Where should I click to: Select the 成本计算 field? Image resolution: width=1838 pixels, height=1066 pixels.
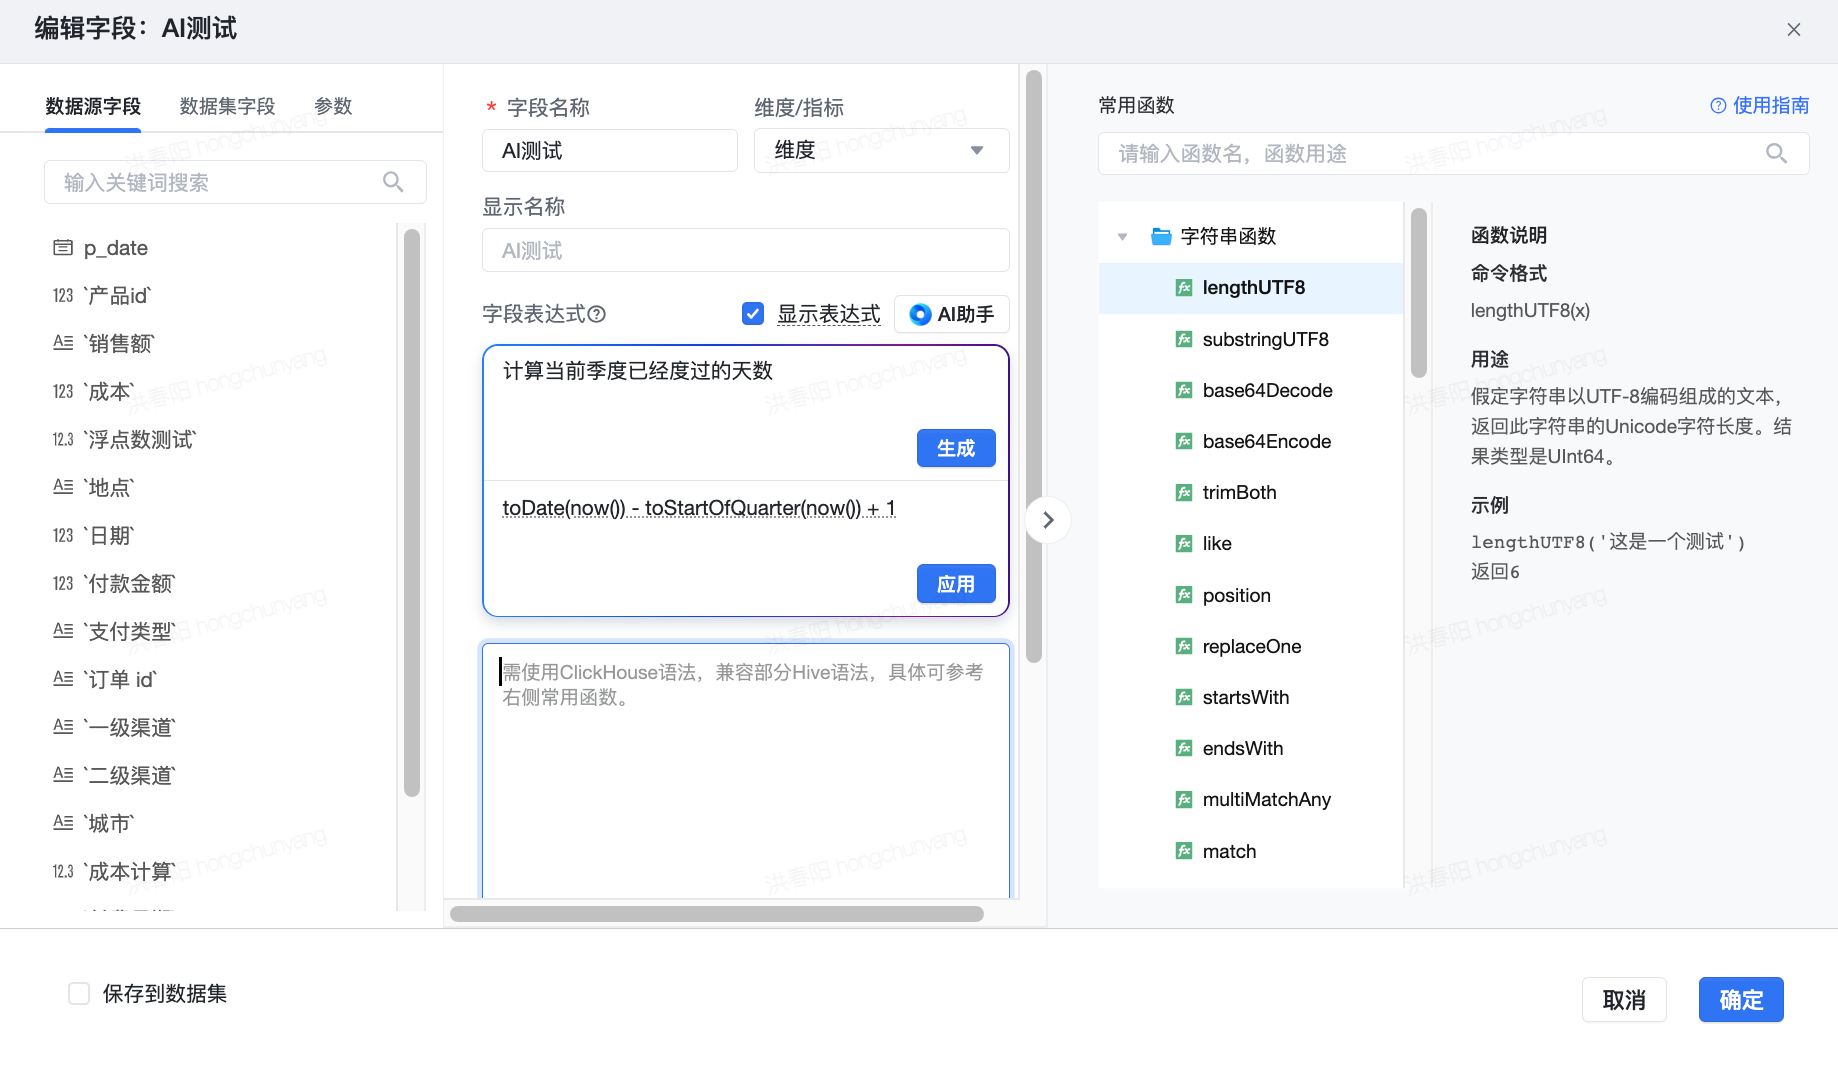[129, 871]
